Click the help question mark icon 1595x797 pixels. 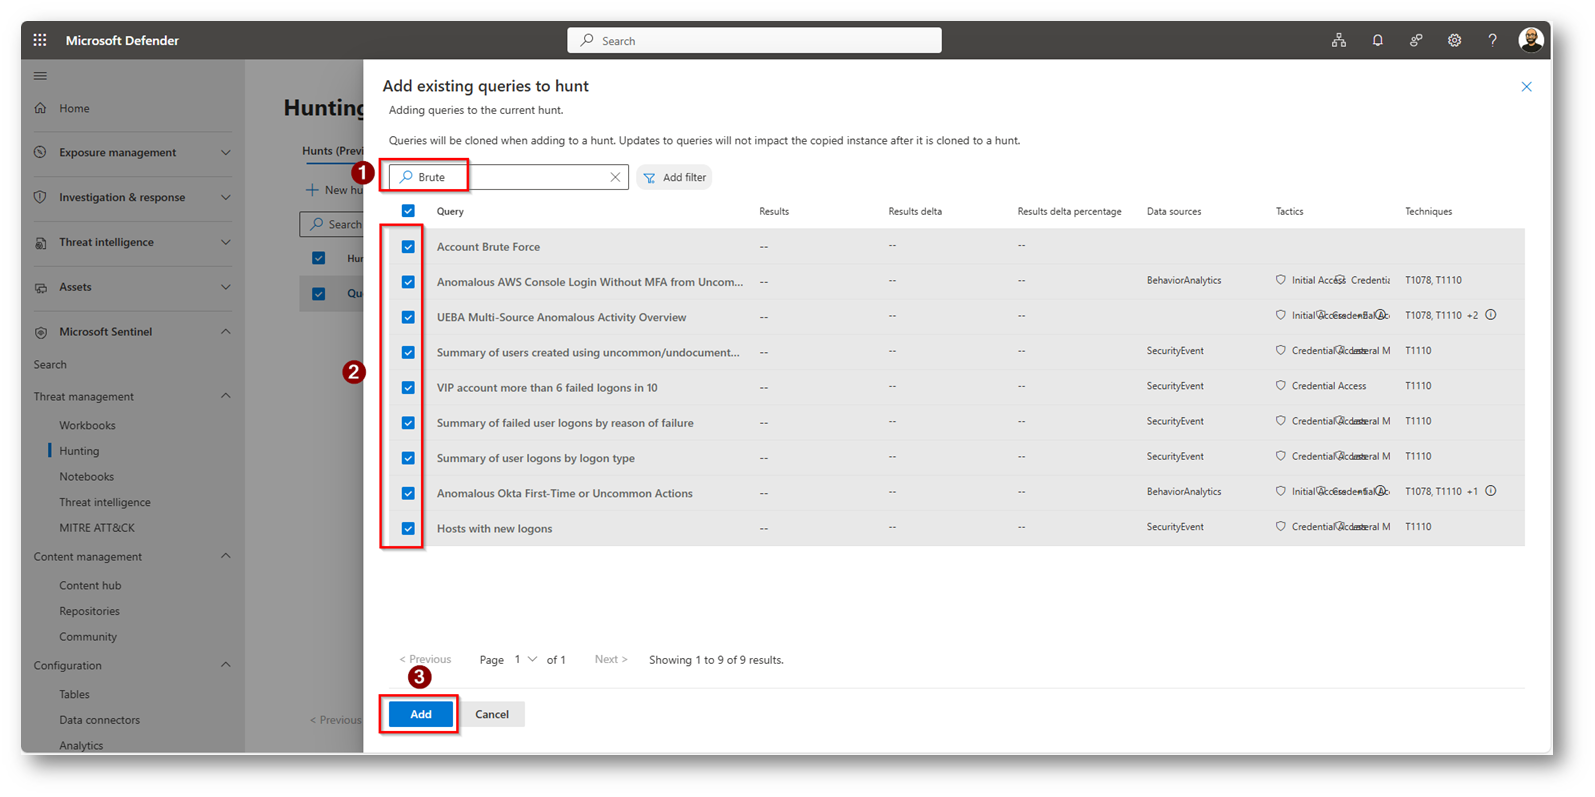pyautogui.click(x=1492, y=40)
